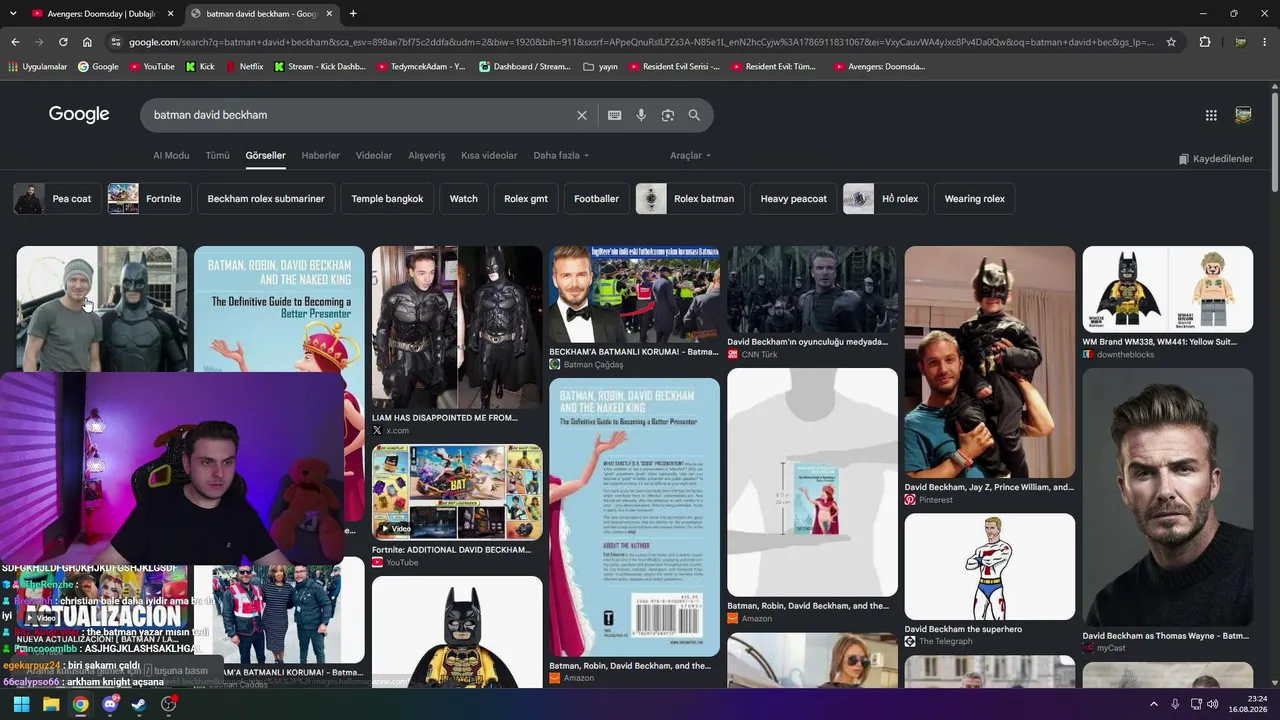Switch to the Videolar tab
The width and height of the screenshot is (1280, 720).
[x=374, y=156]
